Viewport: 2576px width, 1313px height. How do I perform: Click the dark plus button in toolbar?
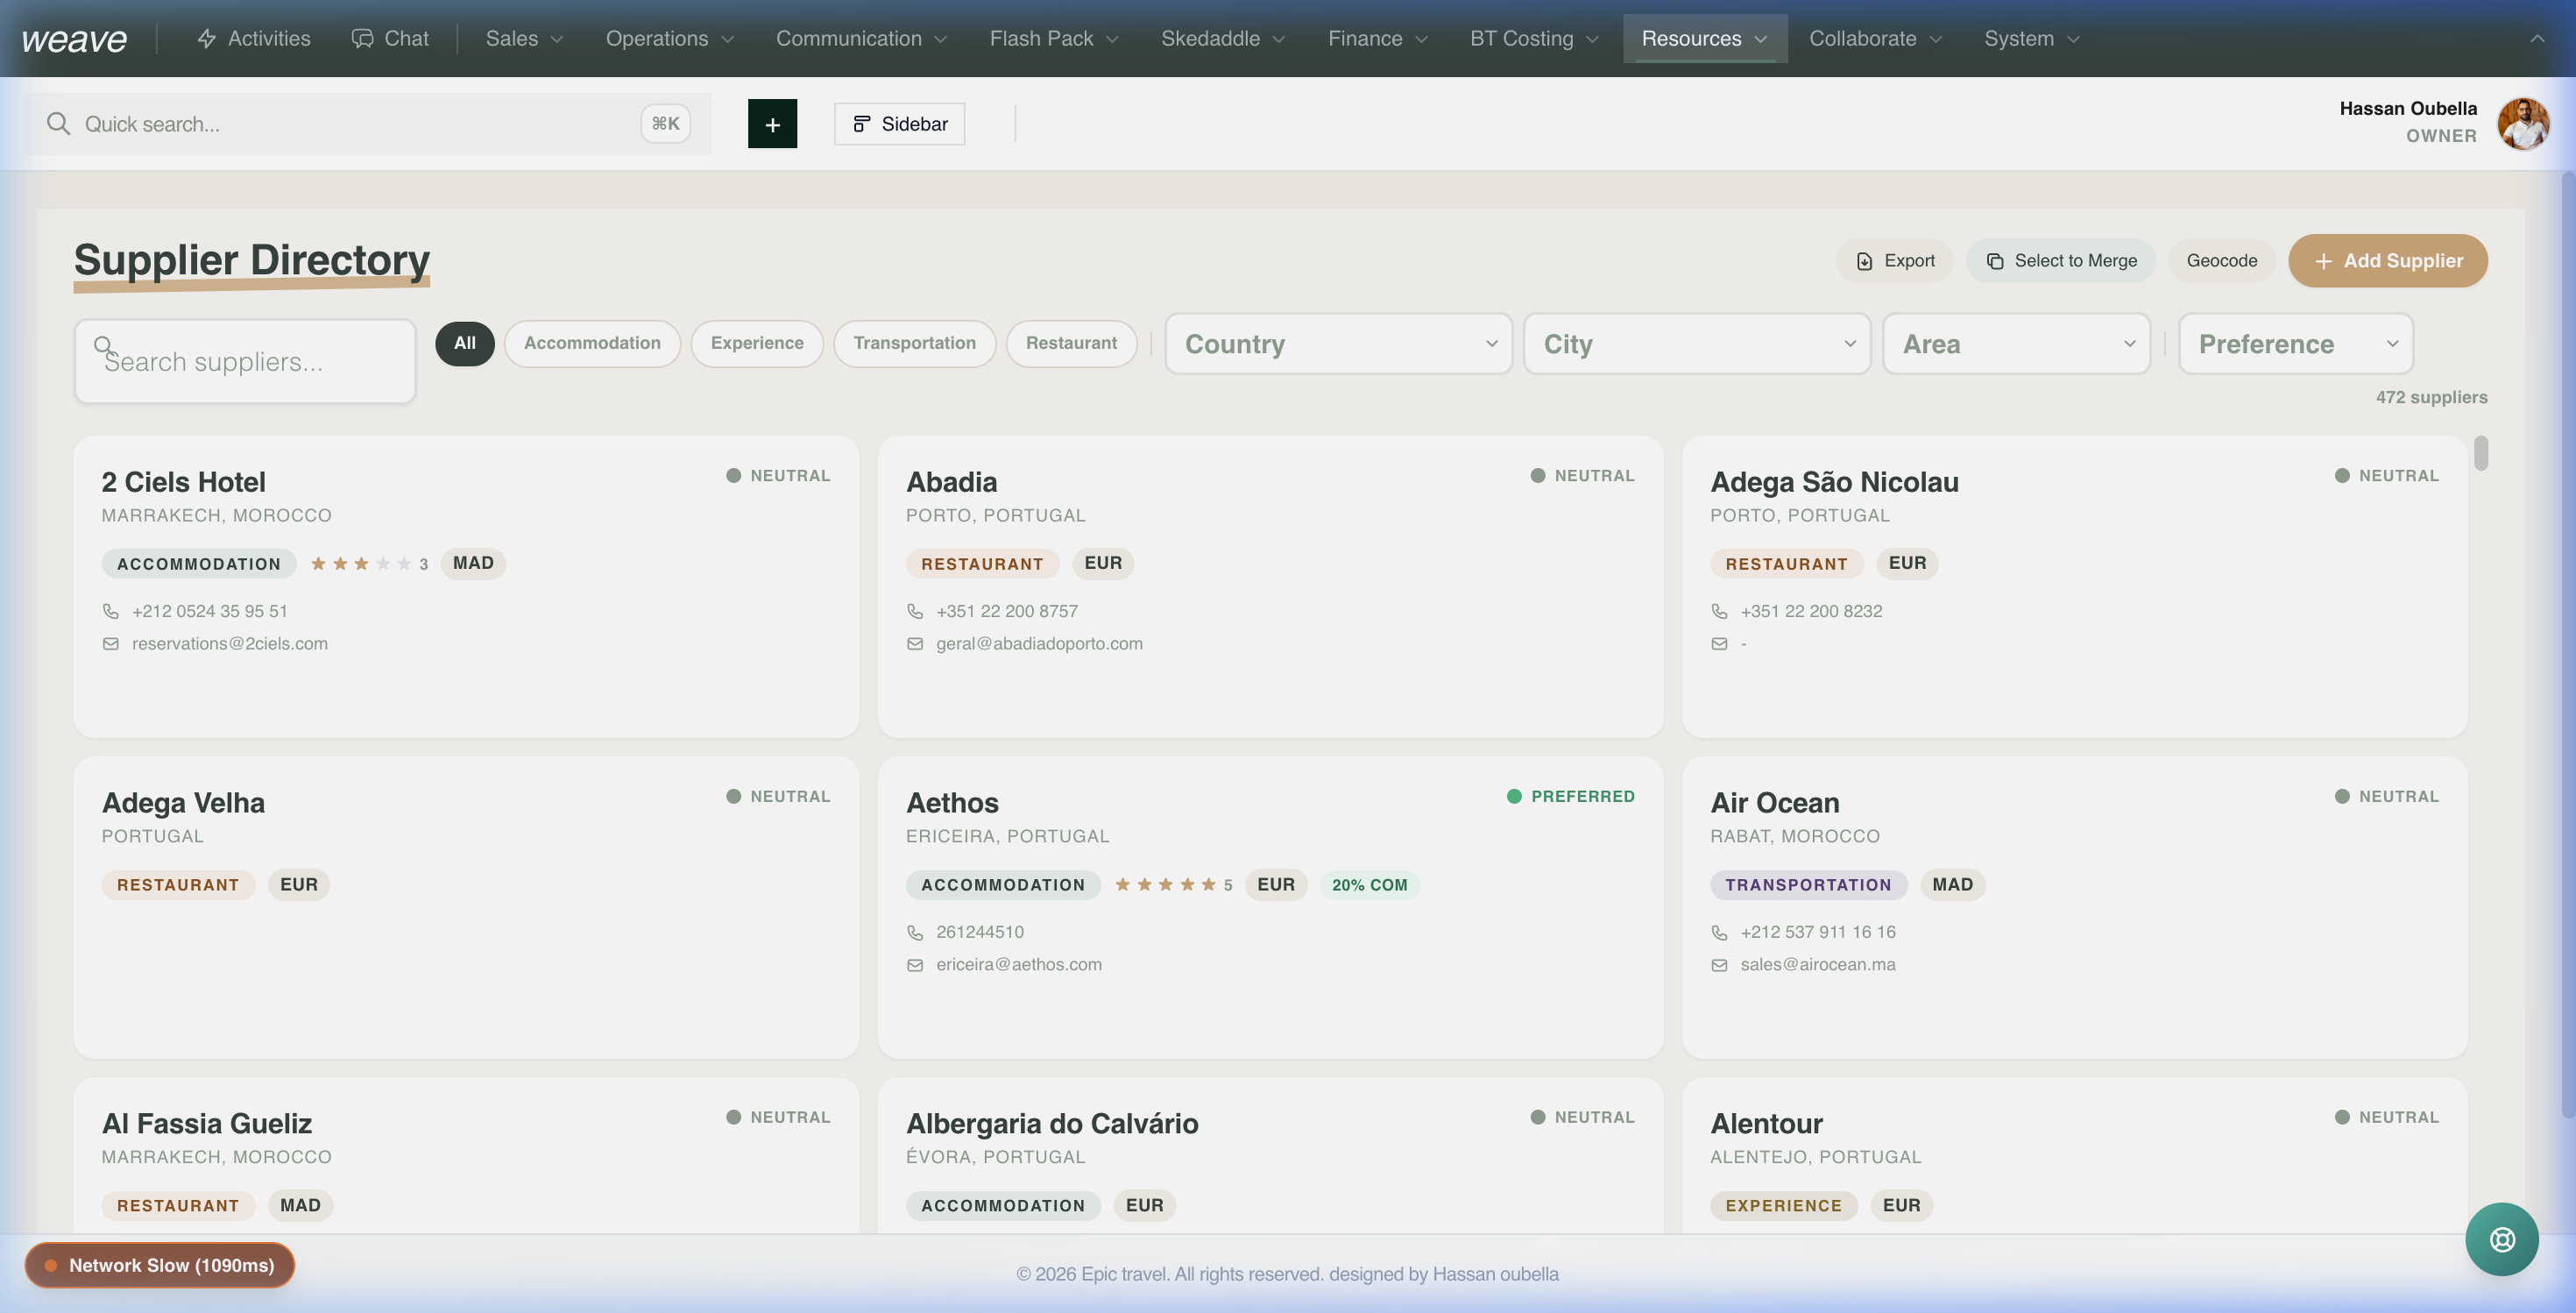(772, 124)
